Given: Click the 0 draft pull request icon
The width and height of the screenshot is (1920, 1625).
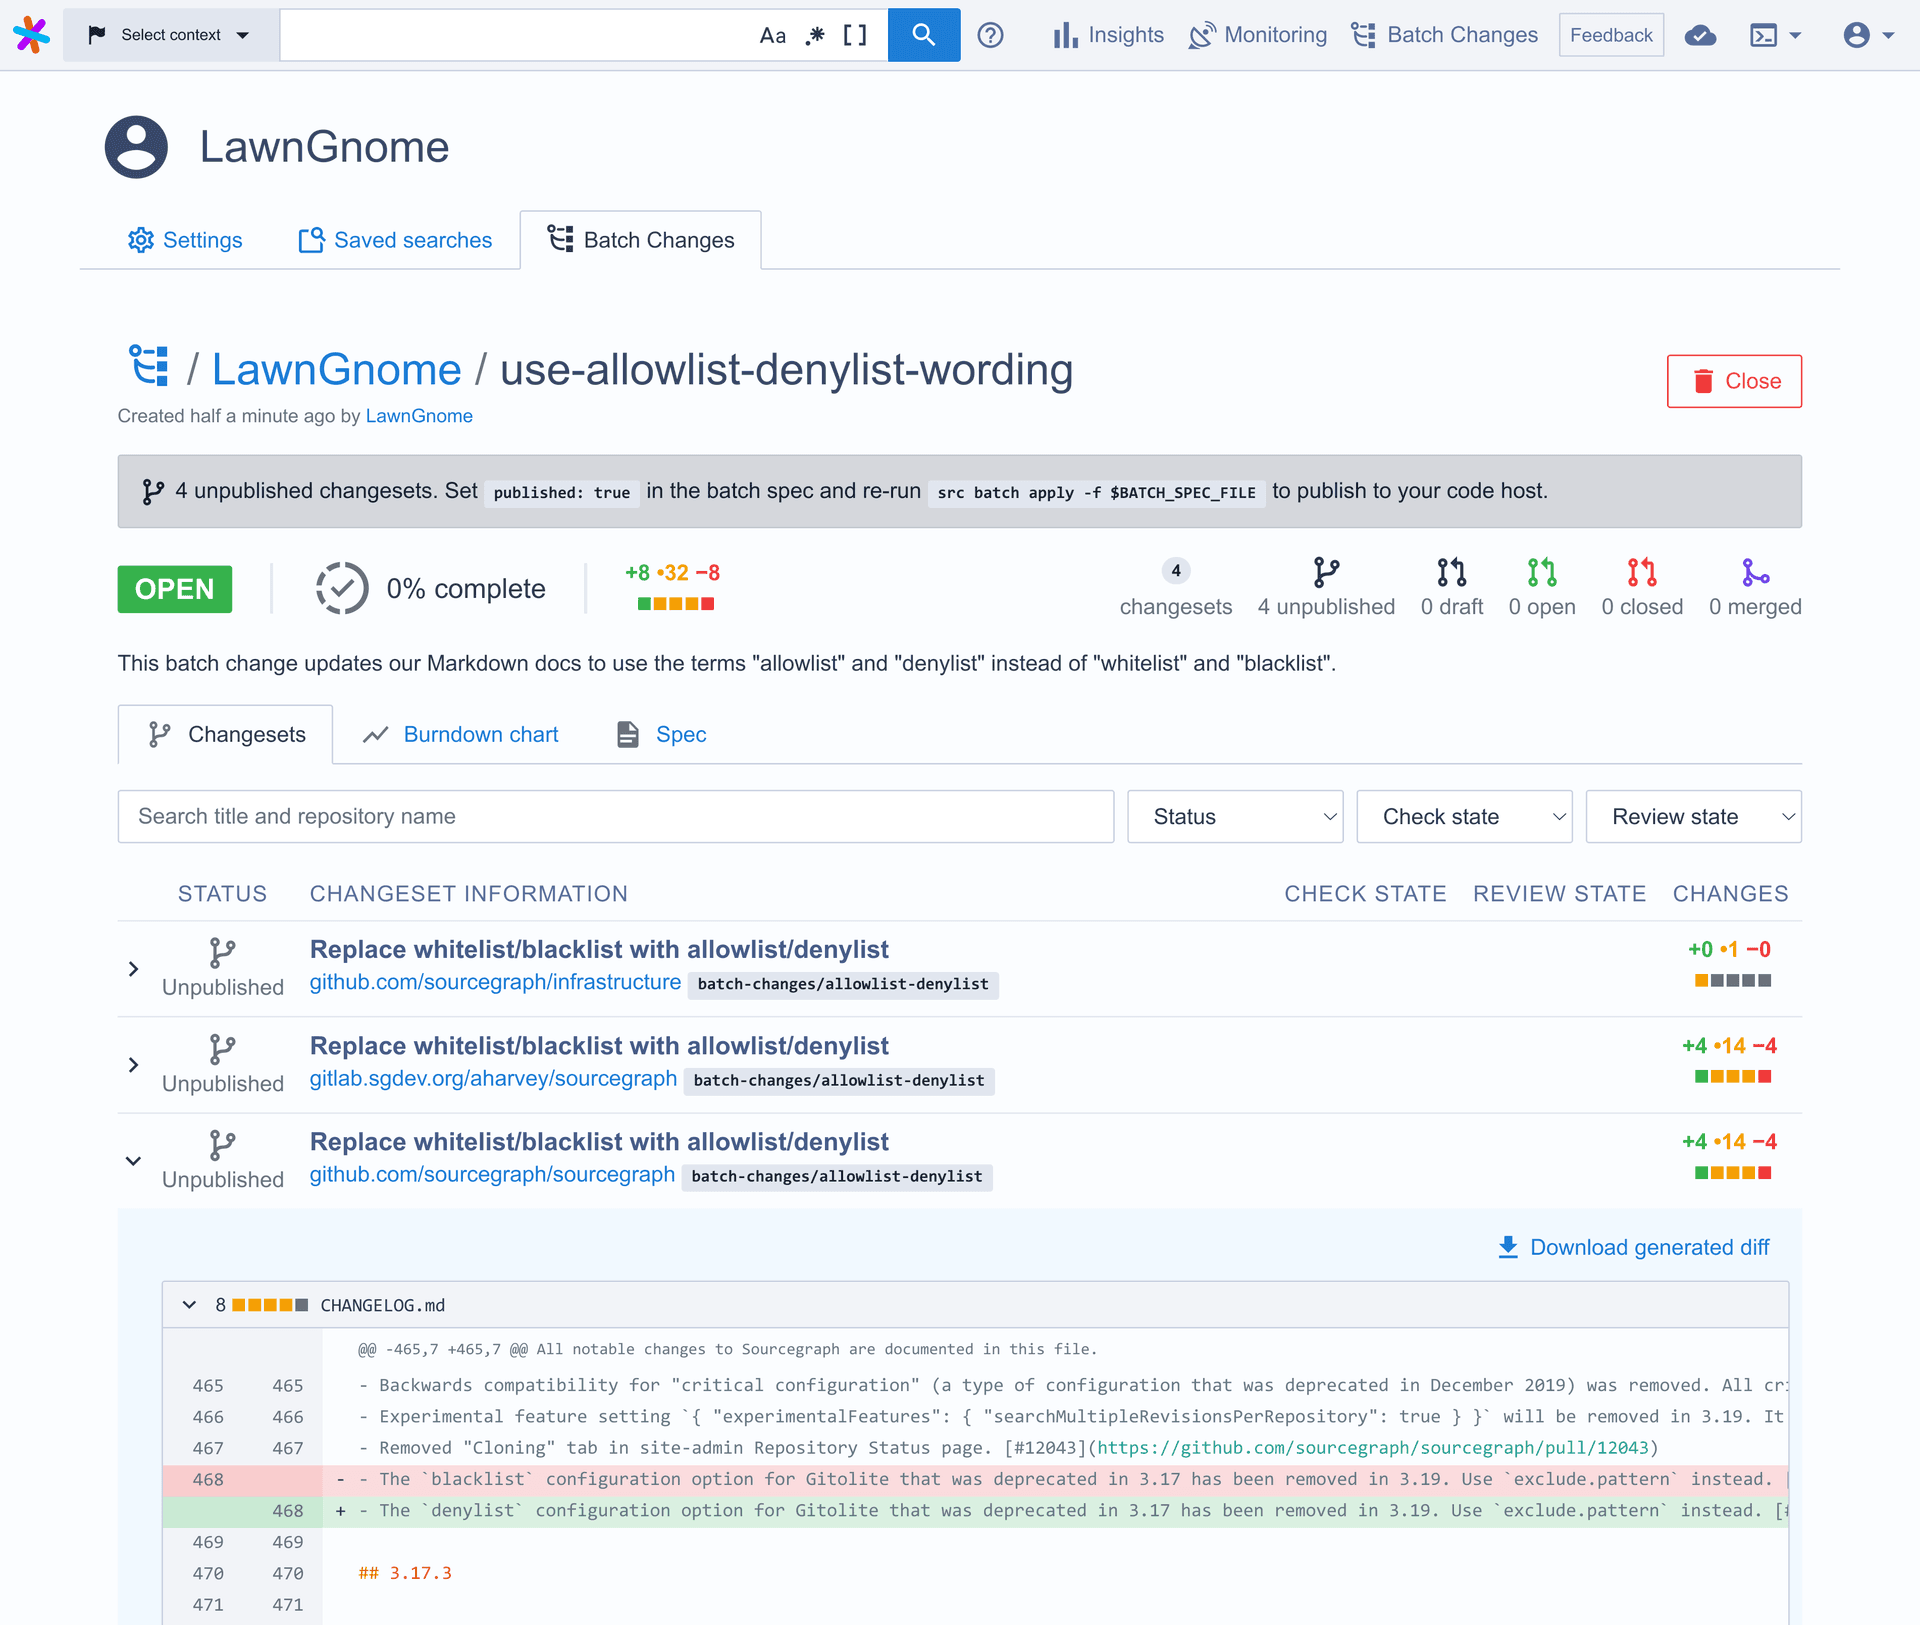Looking at the screenshot, I should pyautogui.click(x=1452, y=572).
